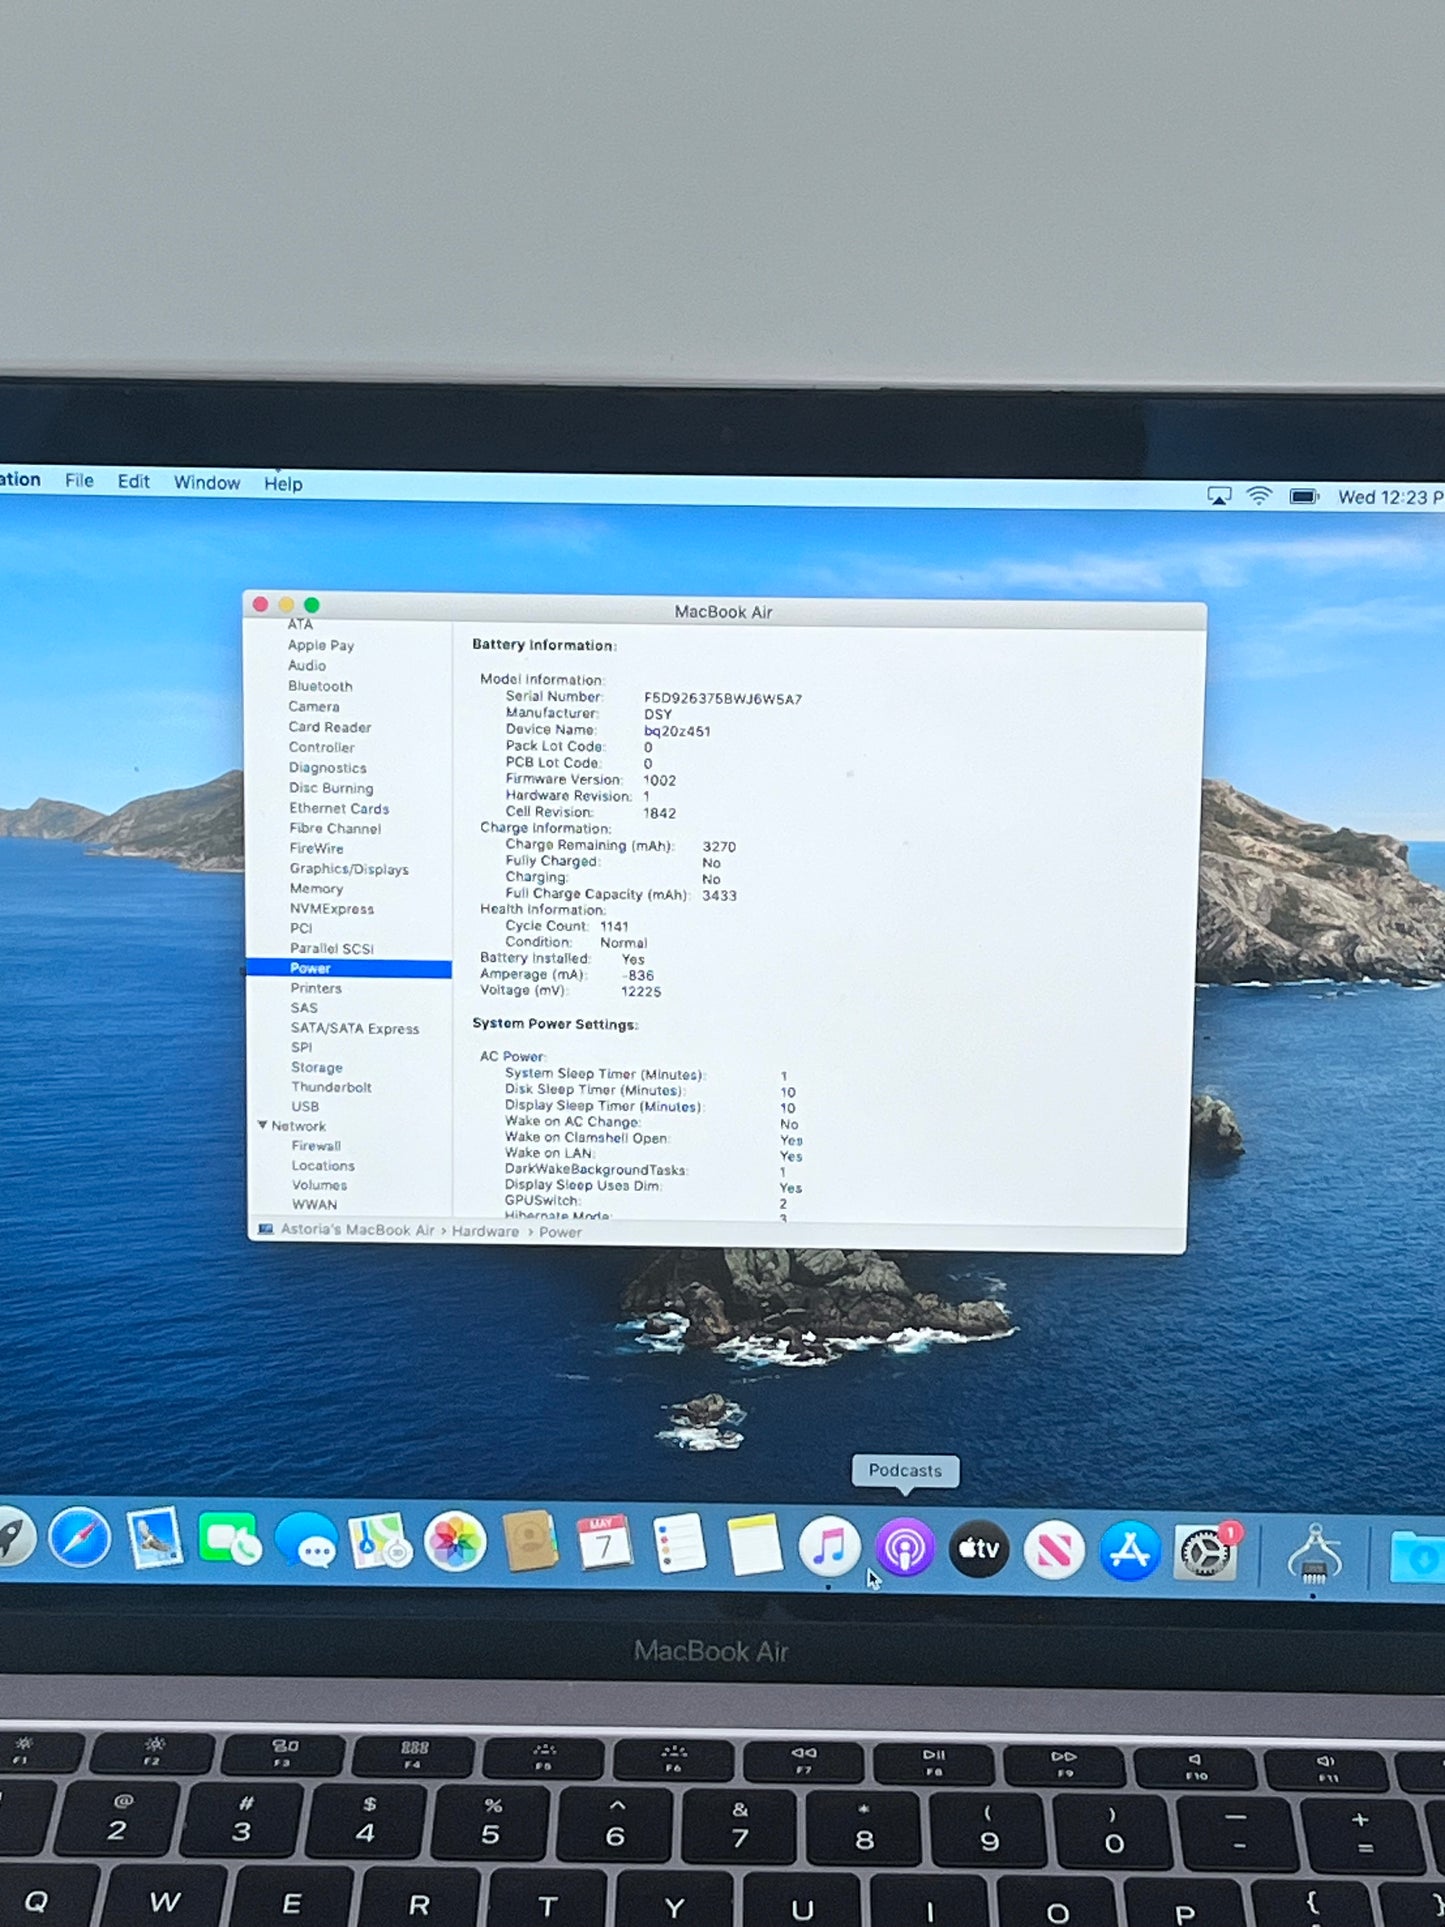Click Full Charge Capacity value 3433
The width and height of the screenshot is (1445, 1927).
tap(719, 895)
